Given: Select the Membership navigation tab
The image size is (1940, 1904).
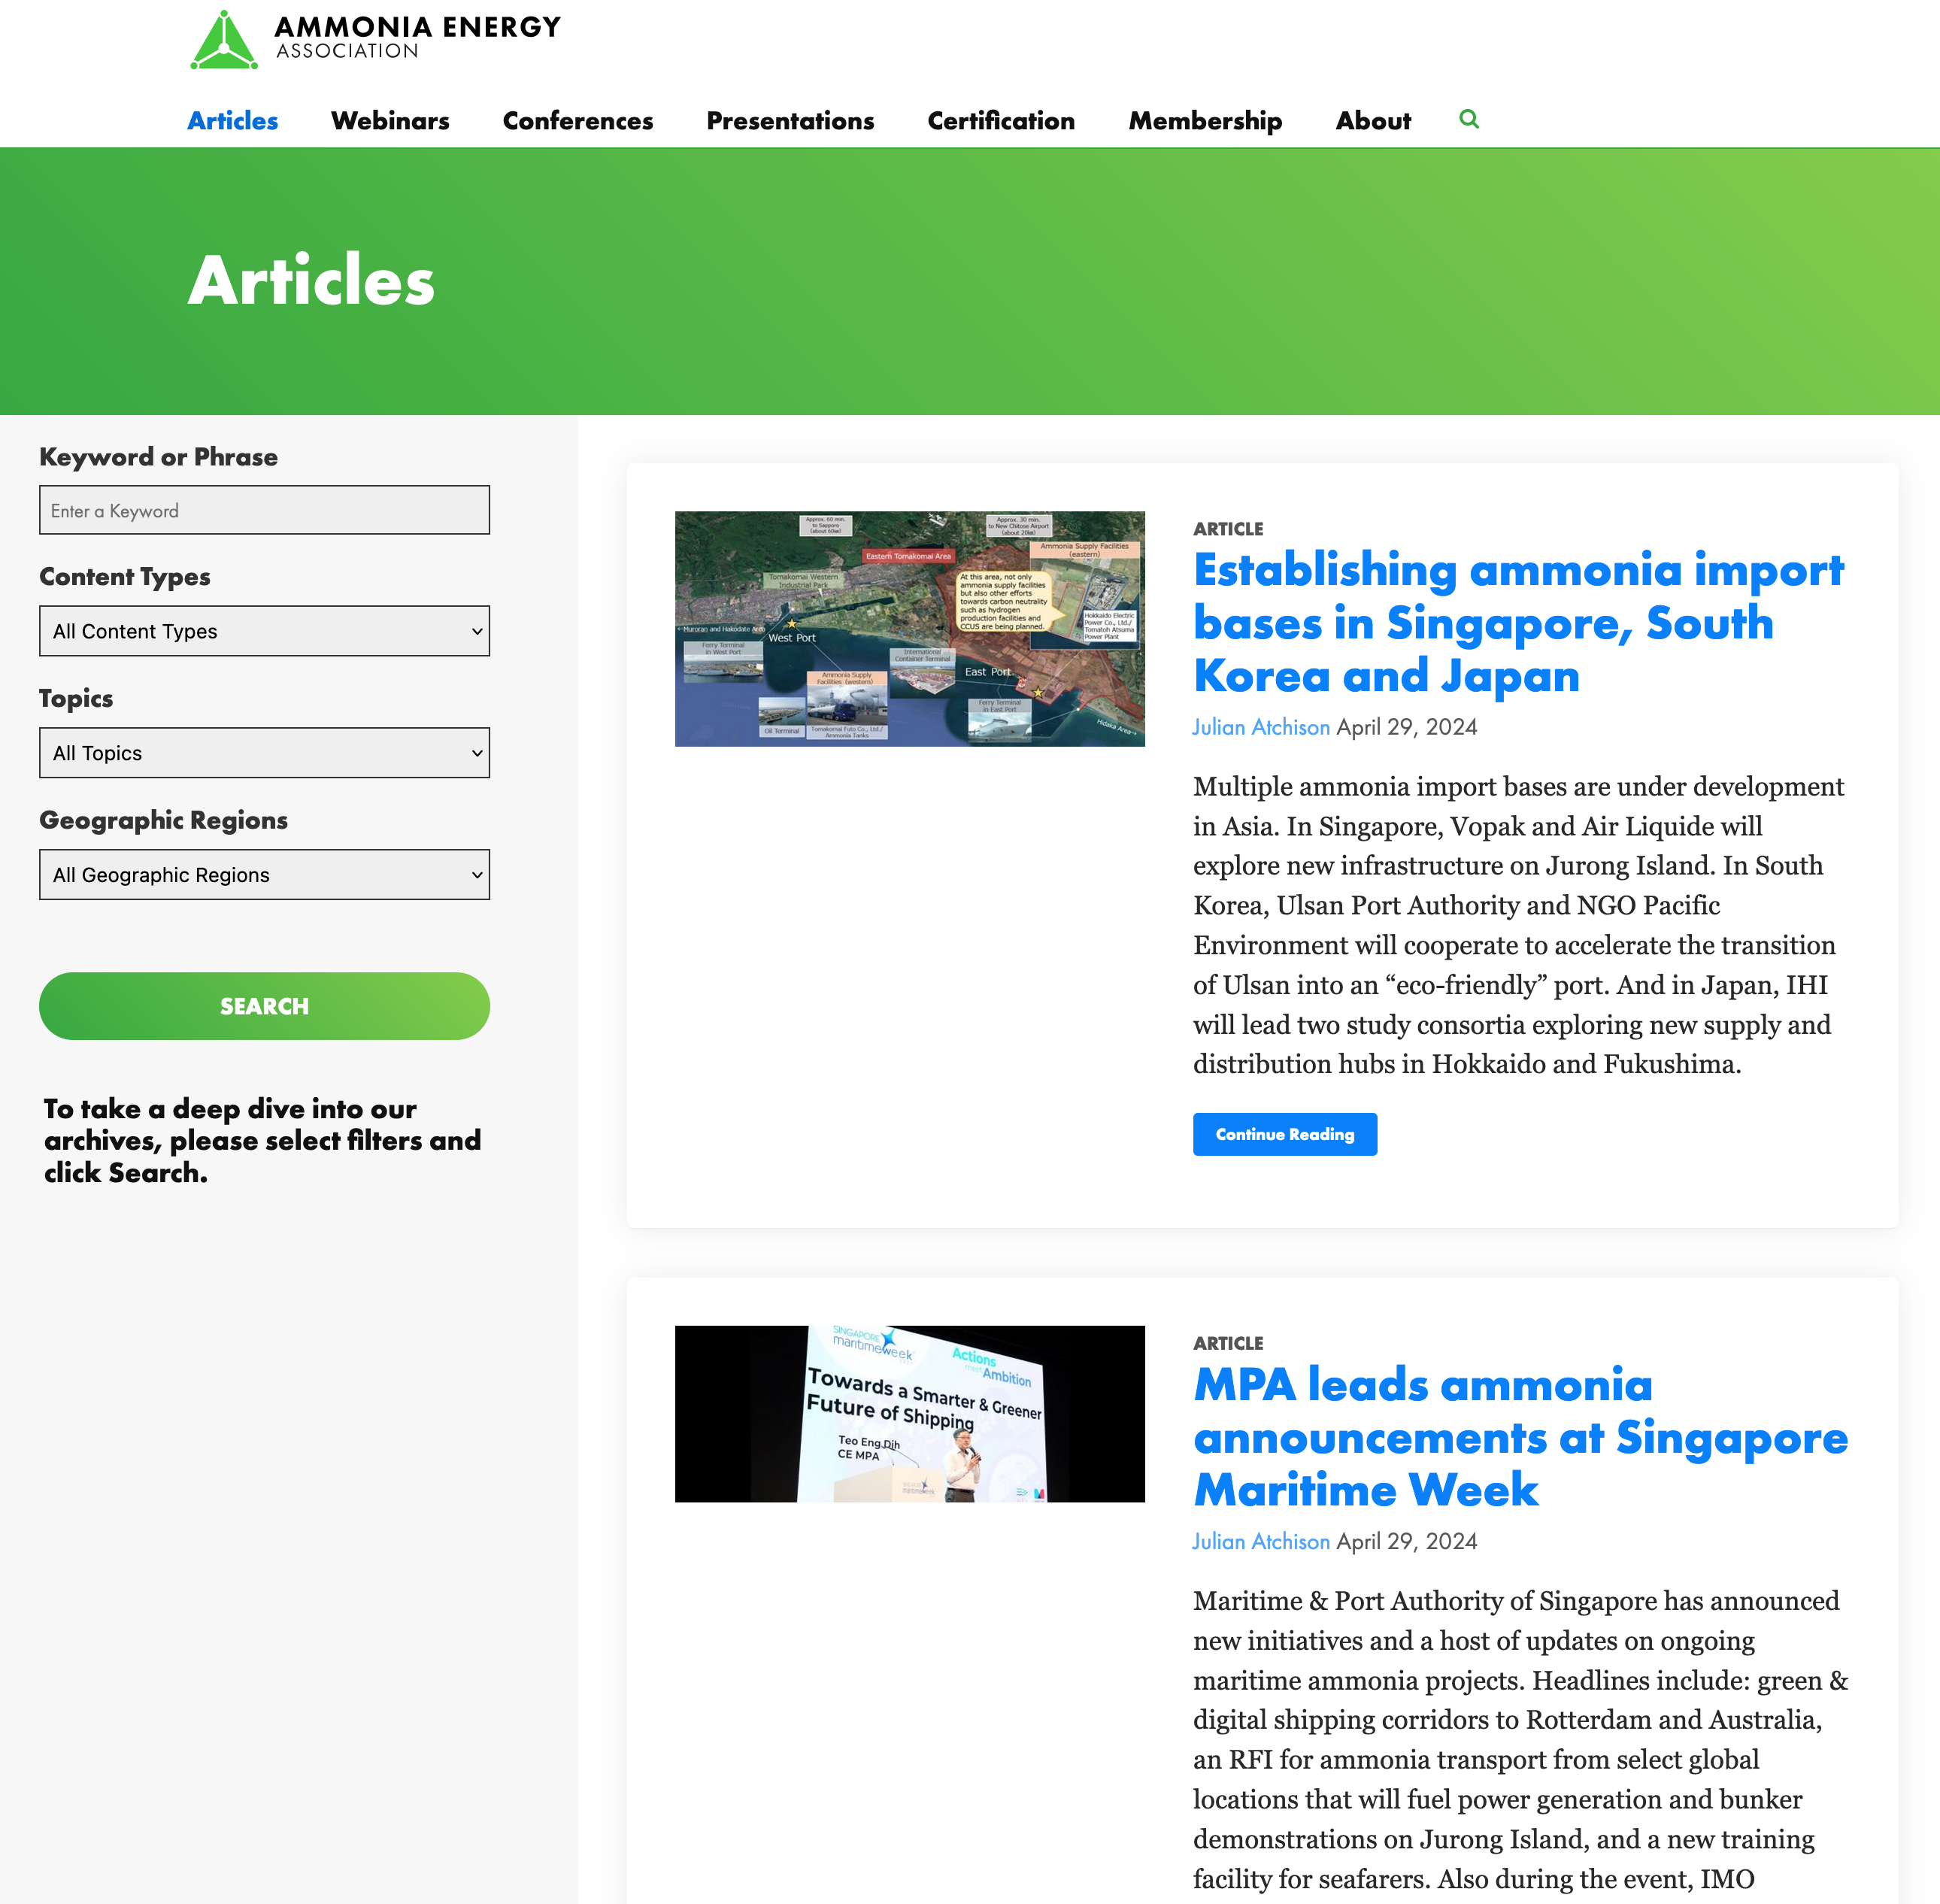Looking at the screenshot, I should (1205, 120).
